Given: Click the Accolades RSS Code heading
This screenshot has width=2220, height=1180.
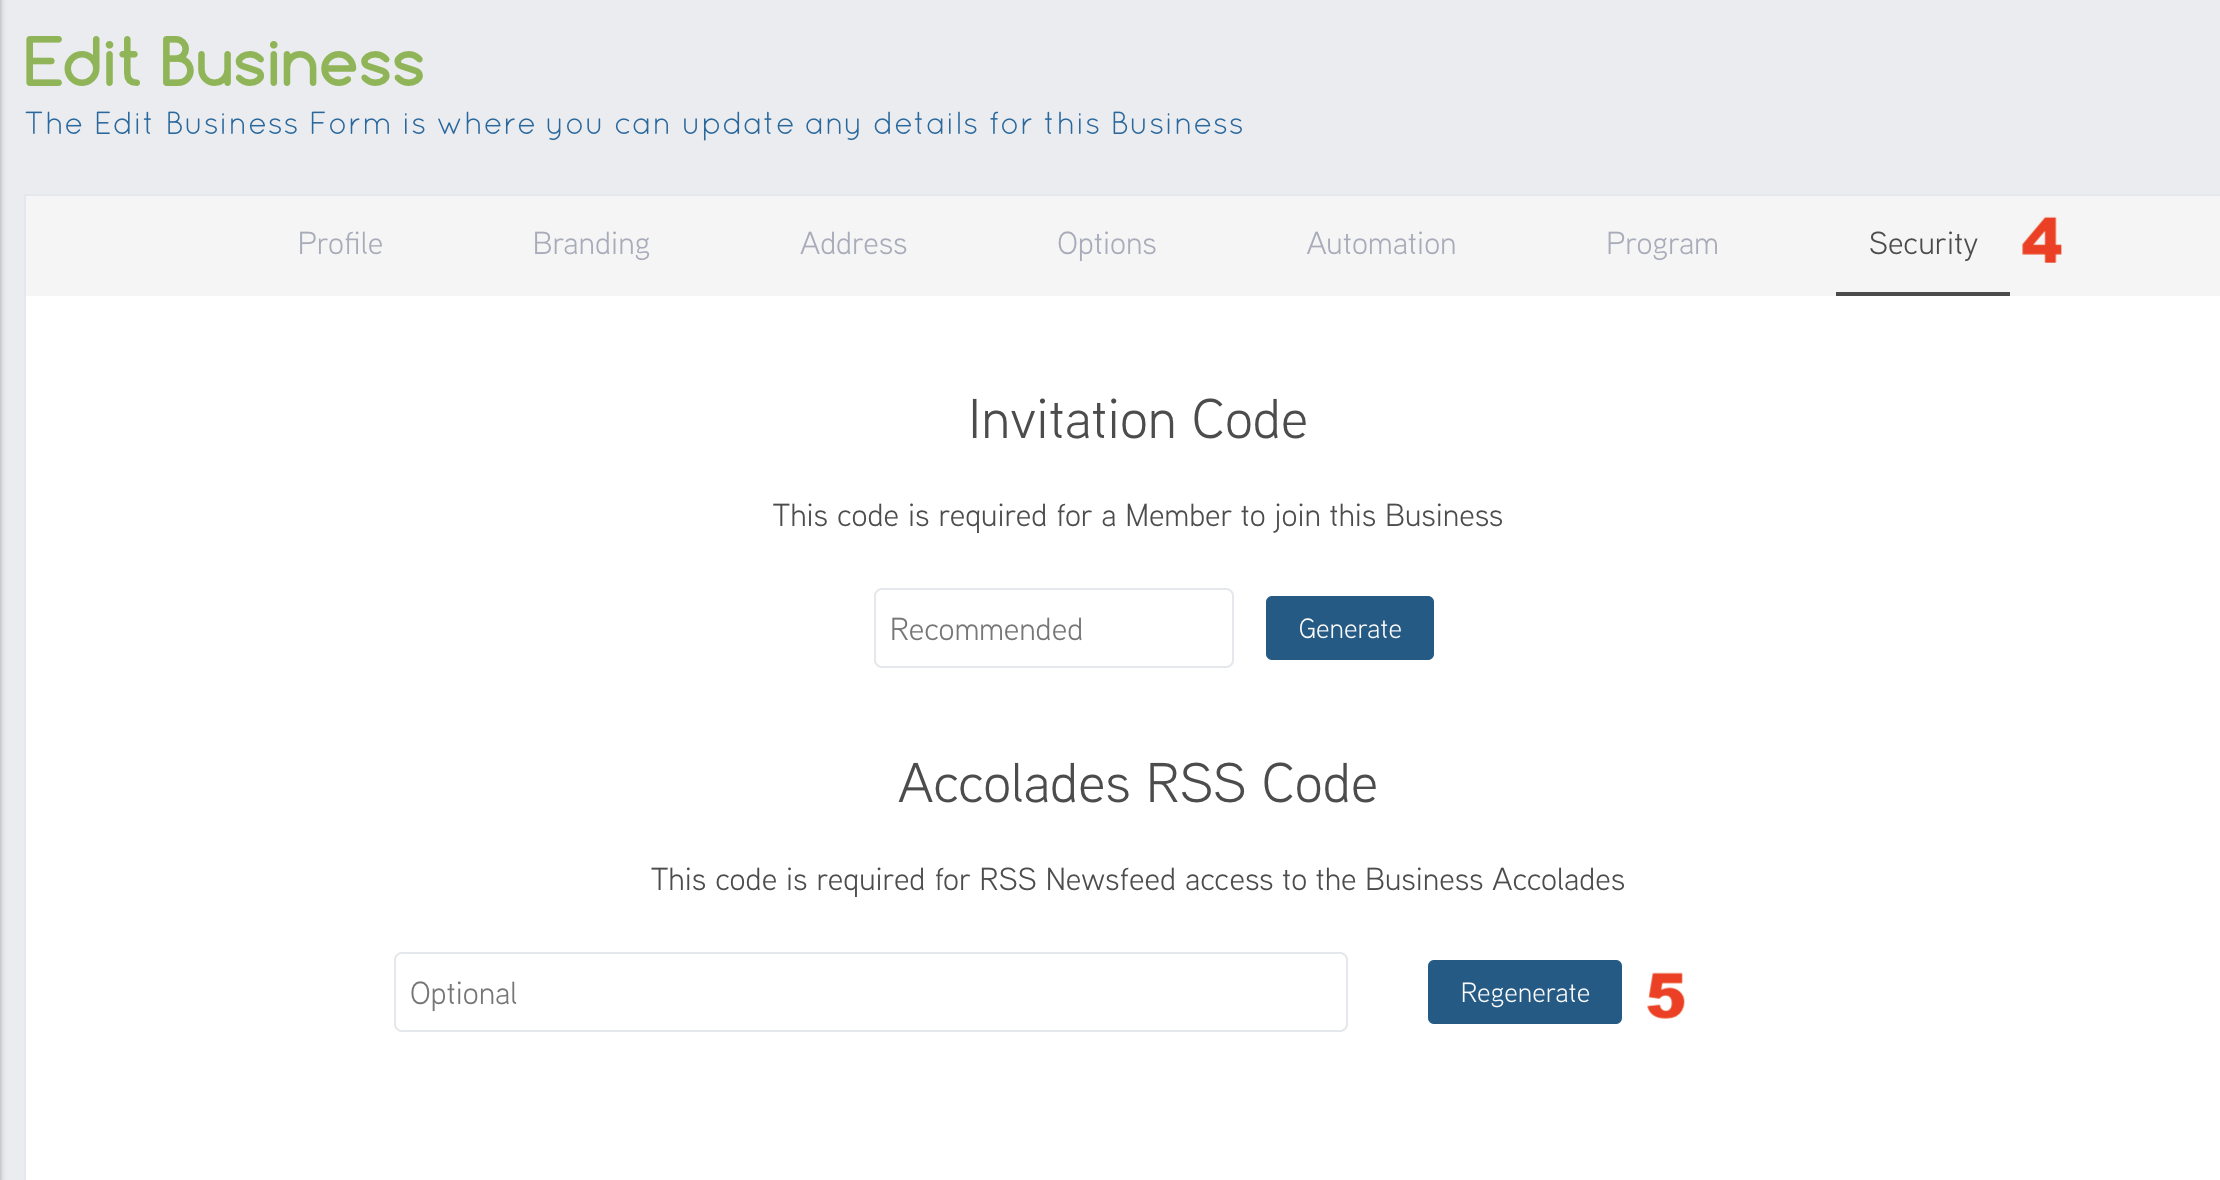Looking at the screenshot, I should (1137, 784).
